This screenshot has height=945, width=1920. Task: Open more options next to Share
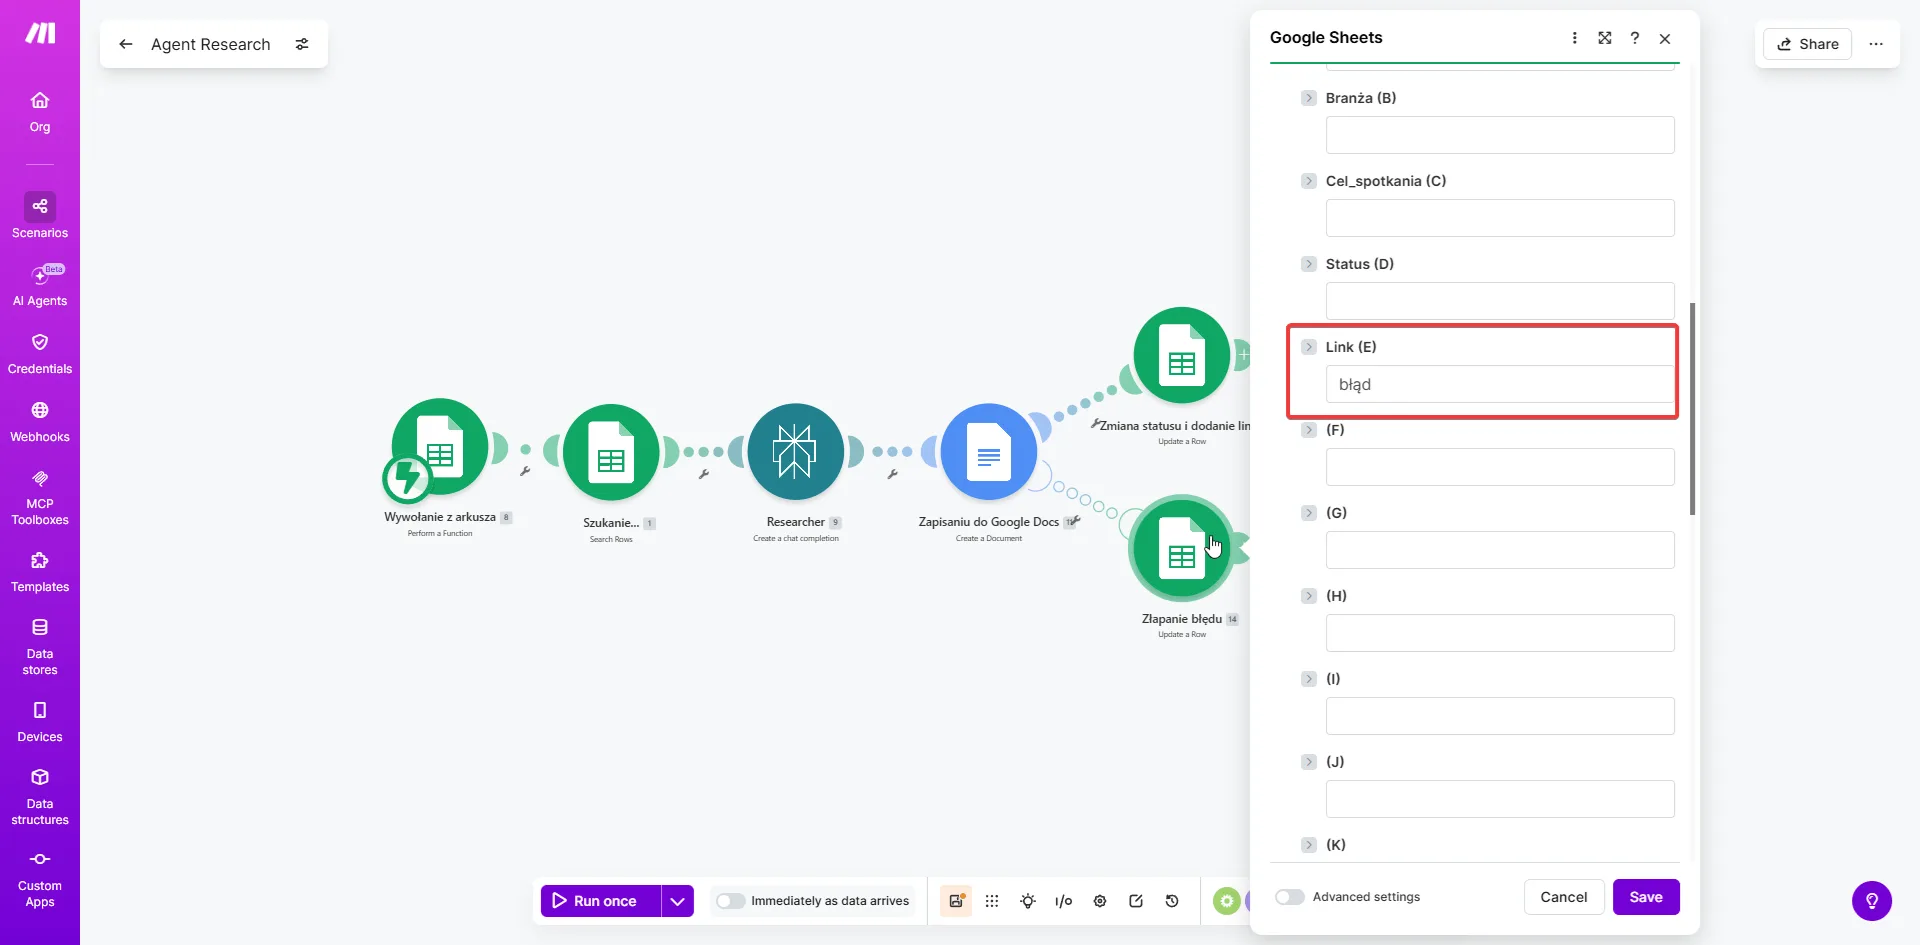[1876, 44]
